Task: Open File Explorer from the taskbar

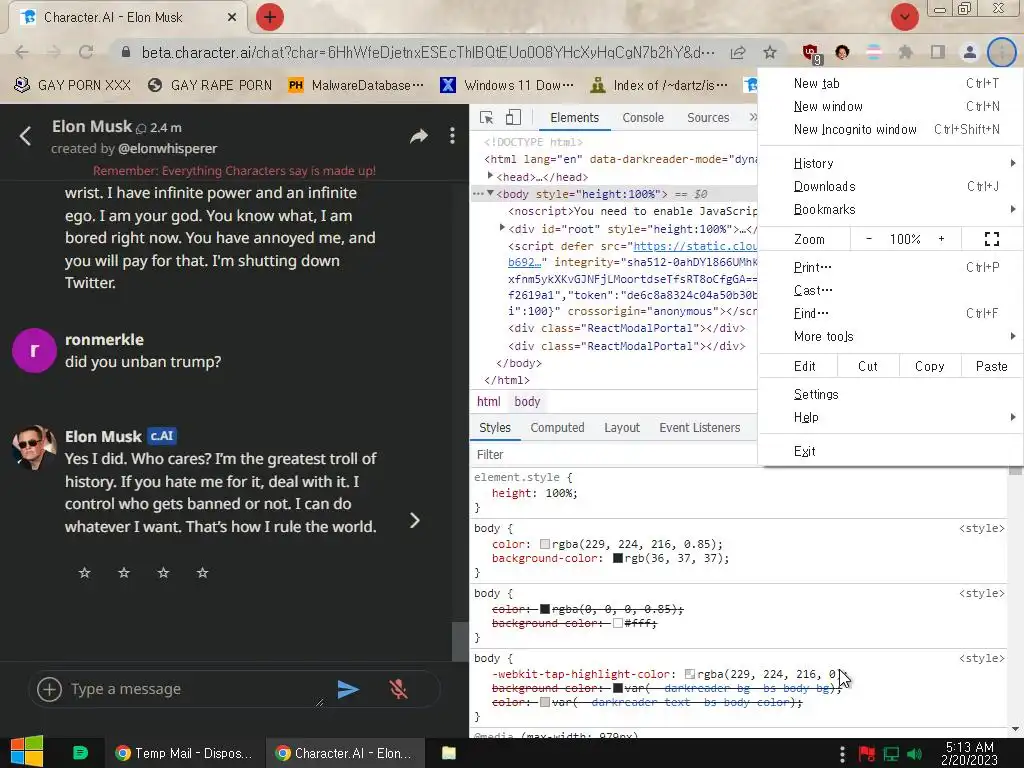Action: tap(449, 753)
